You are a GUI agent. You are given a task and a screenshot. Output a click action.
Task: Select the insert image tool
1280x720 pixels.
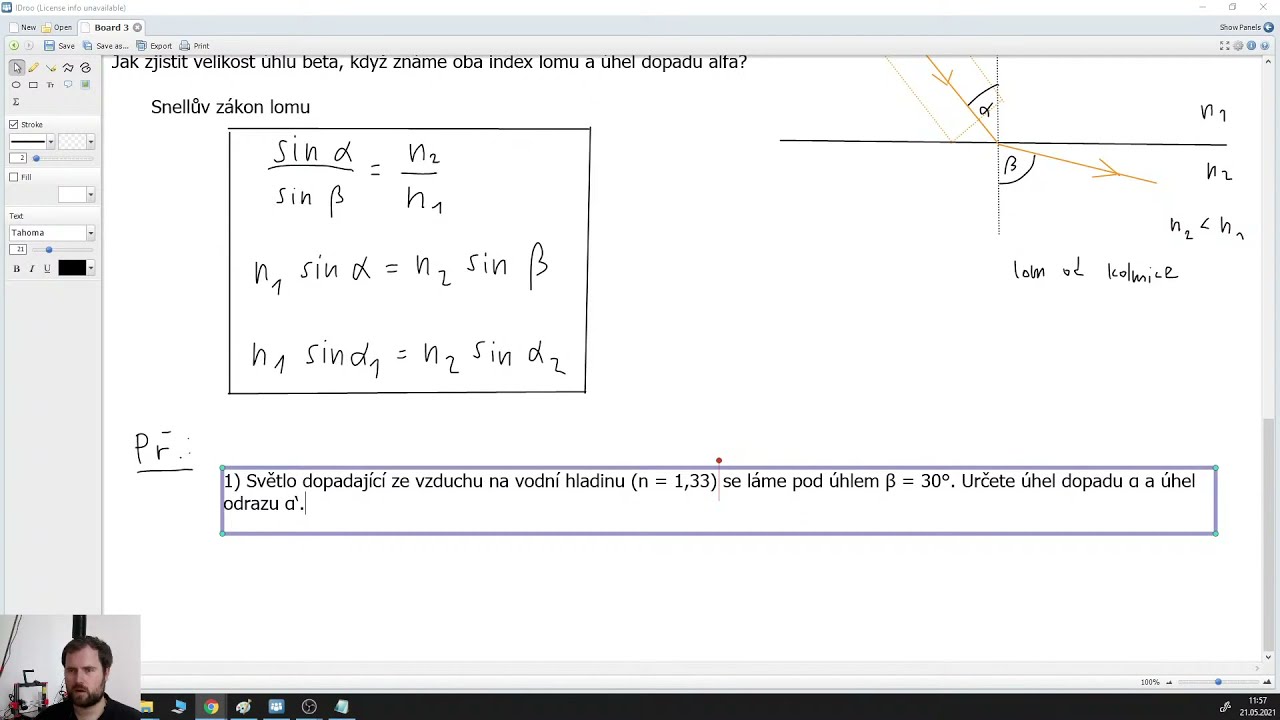pyautogui.click(x=85, y=85)
